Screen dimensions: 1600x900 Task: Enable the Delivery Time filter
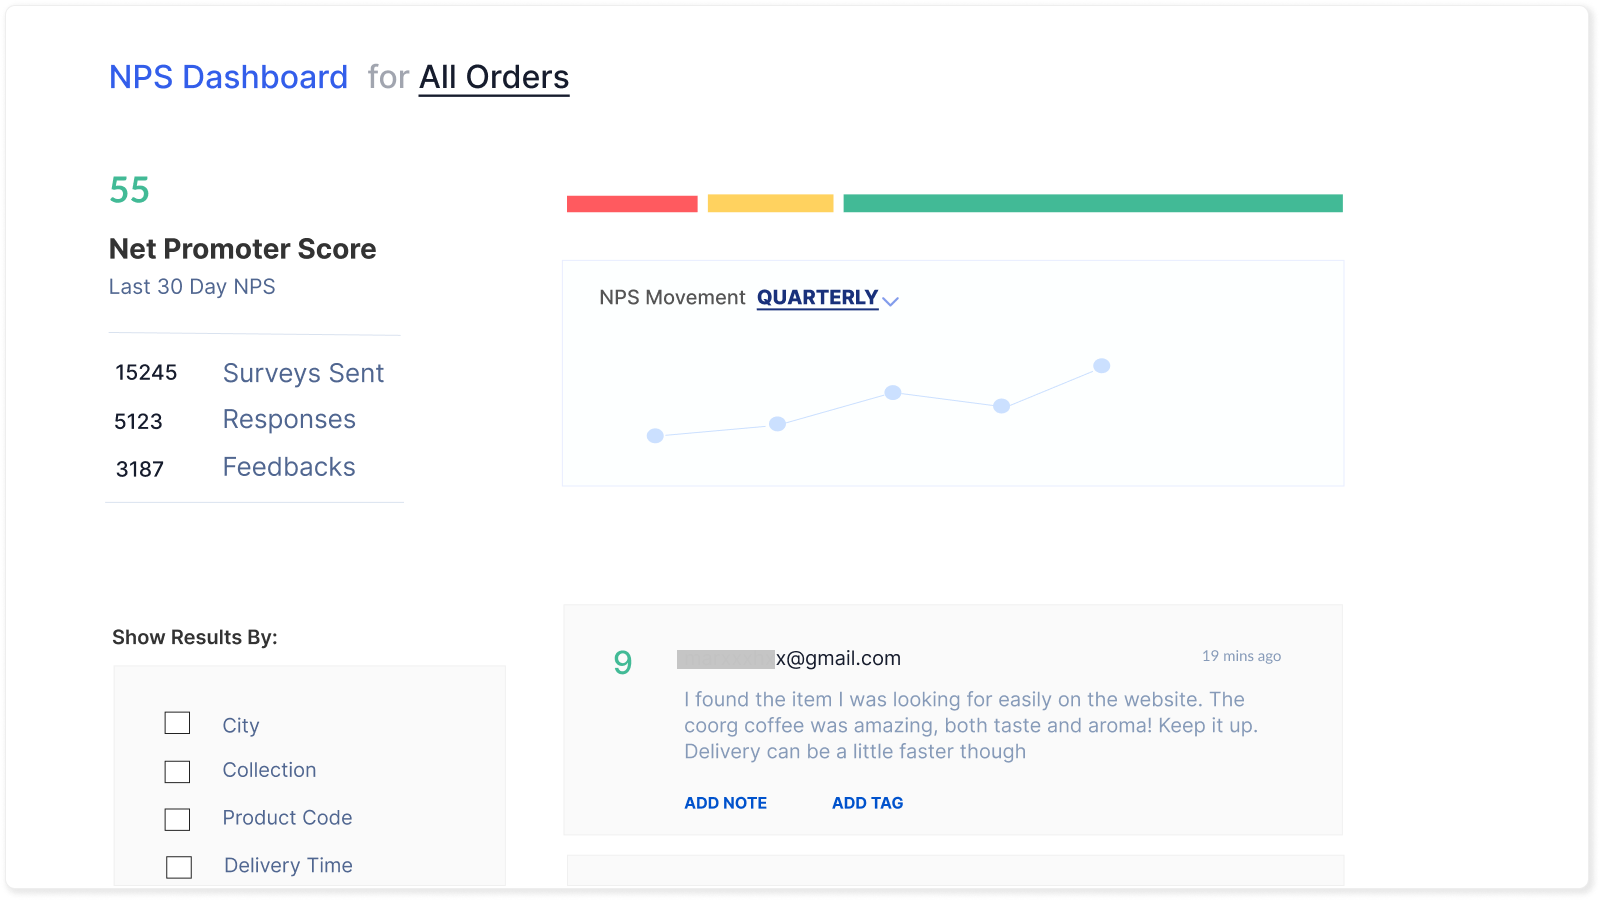pos(179,867)
